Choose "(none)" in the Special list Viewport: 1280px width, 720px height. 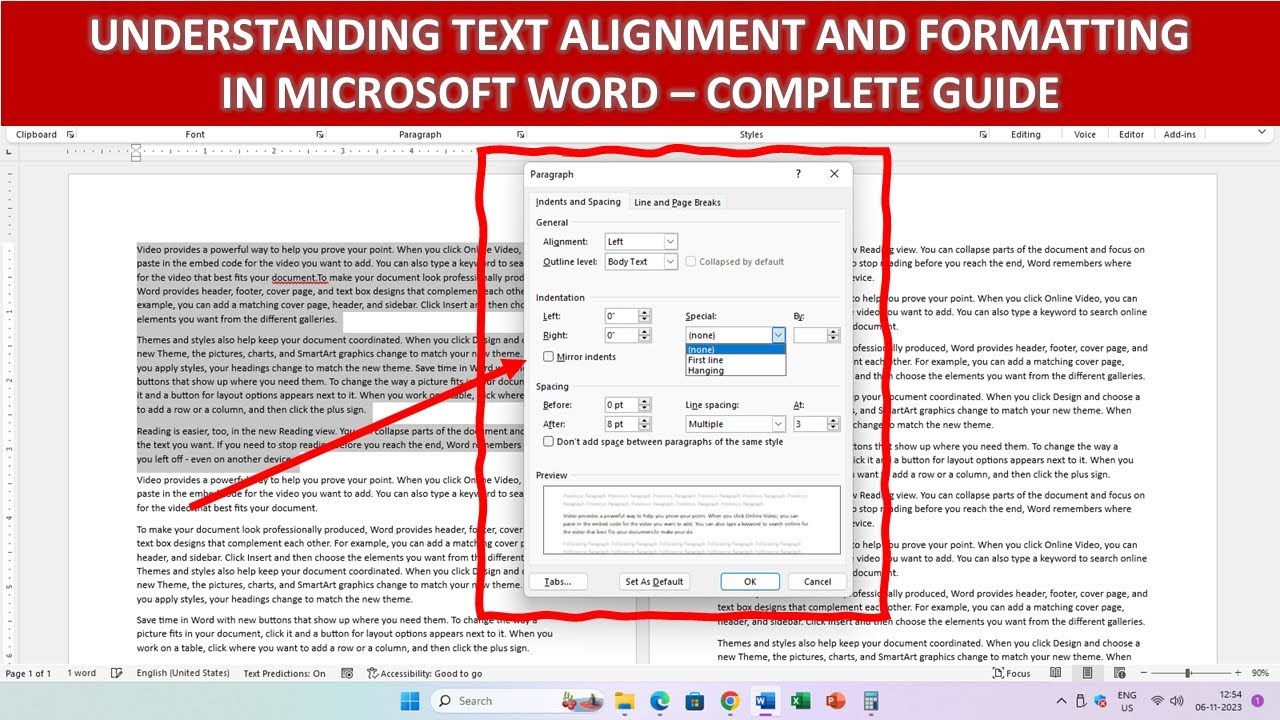[x=736, y=350]
